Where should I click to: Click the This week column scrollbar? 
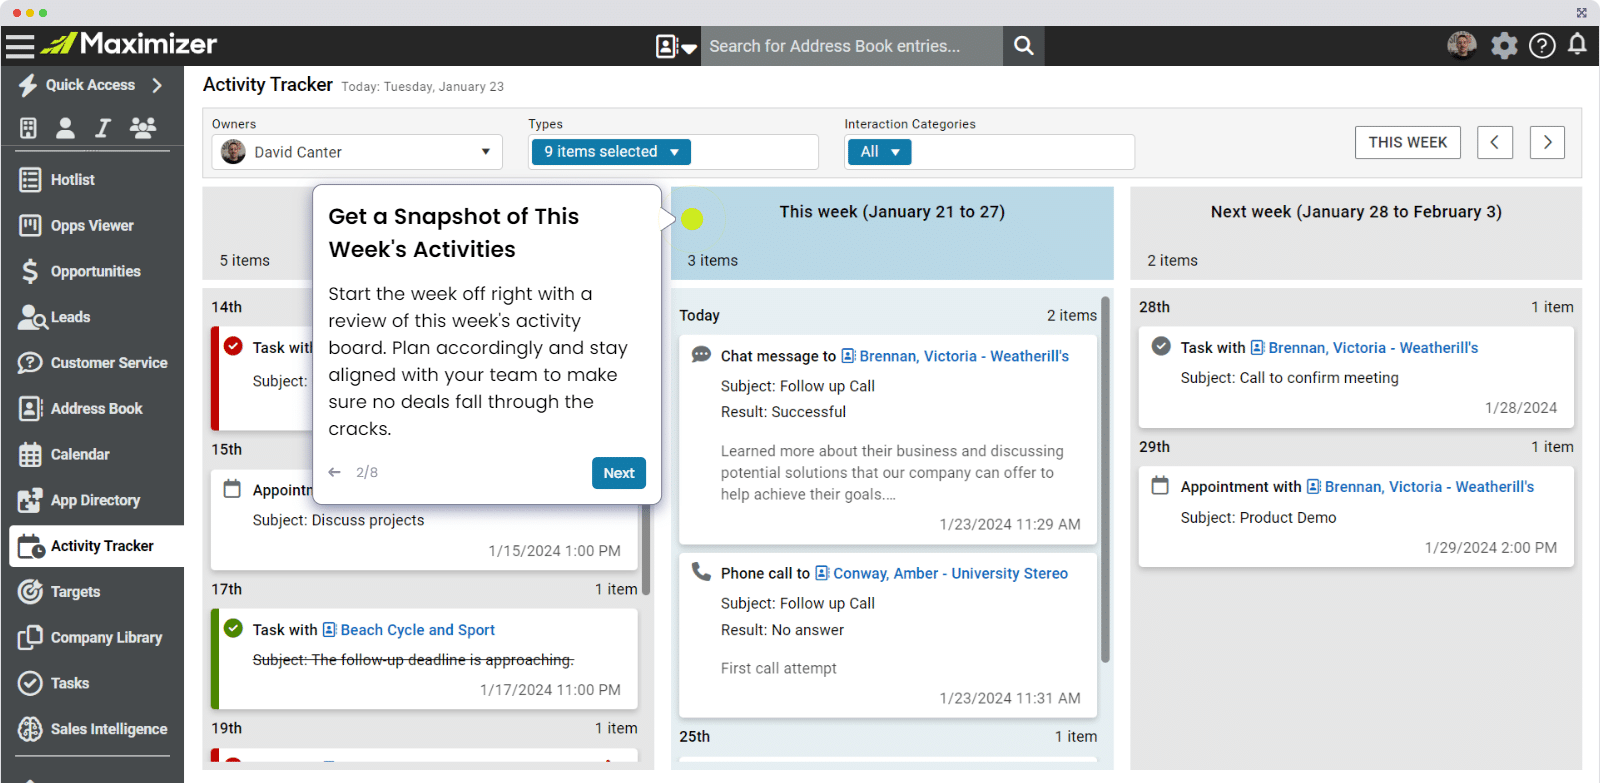[x=1105, y=479]
